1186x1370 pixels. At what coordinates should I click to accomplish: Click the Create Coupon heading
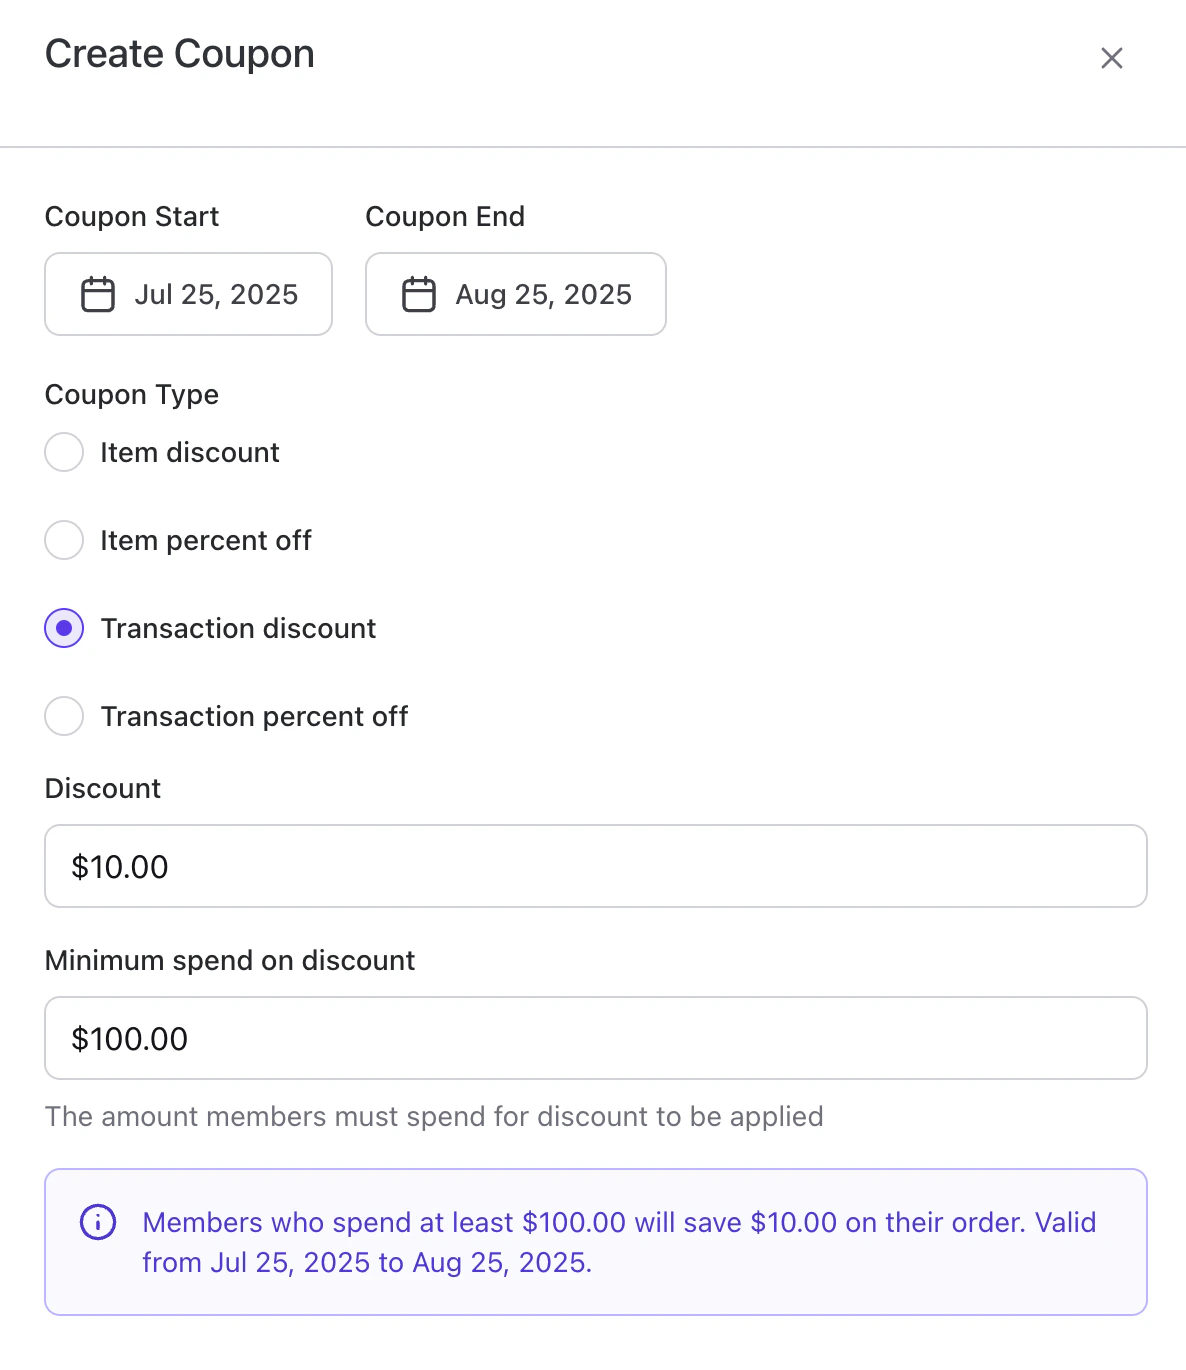[x=180, y=54]
